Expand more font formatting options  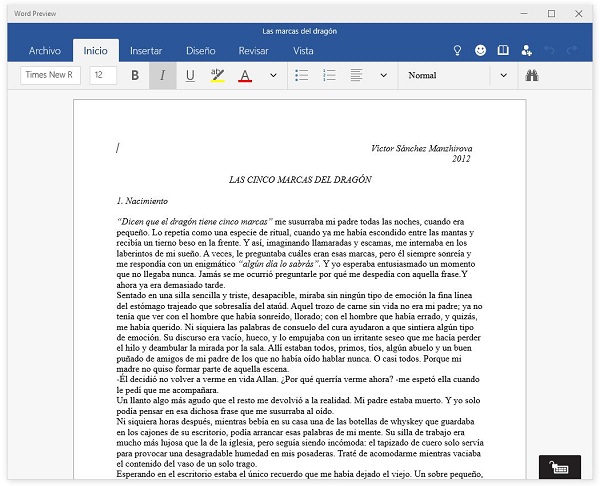(273, 75)
